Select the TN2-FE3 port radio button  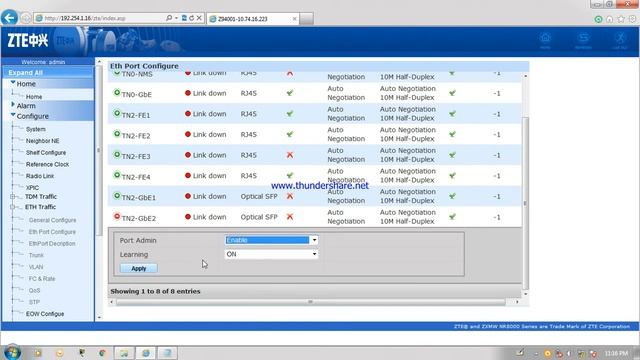117,155
